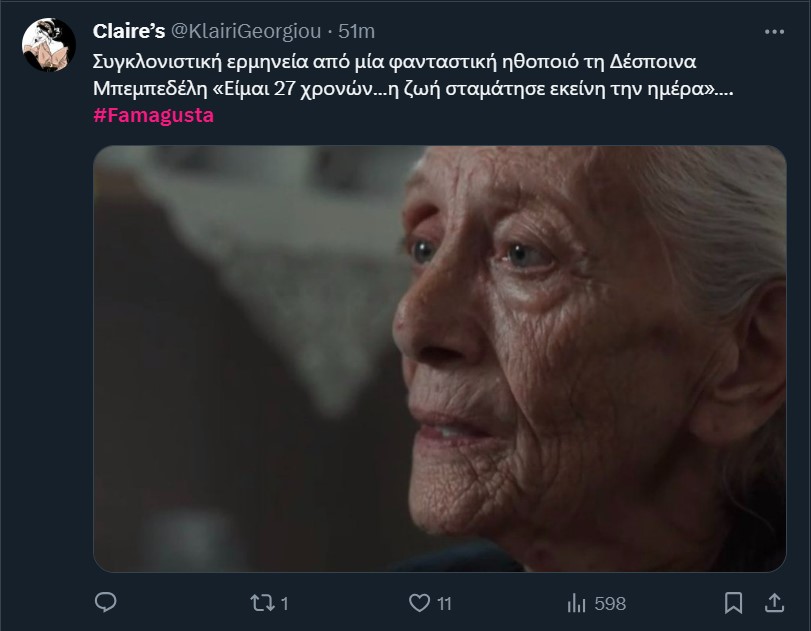
Task: Enlarge the elderly woman image
Action: (440, 359)
